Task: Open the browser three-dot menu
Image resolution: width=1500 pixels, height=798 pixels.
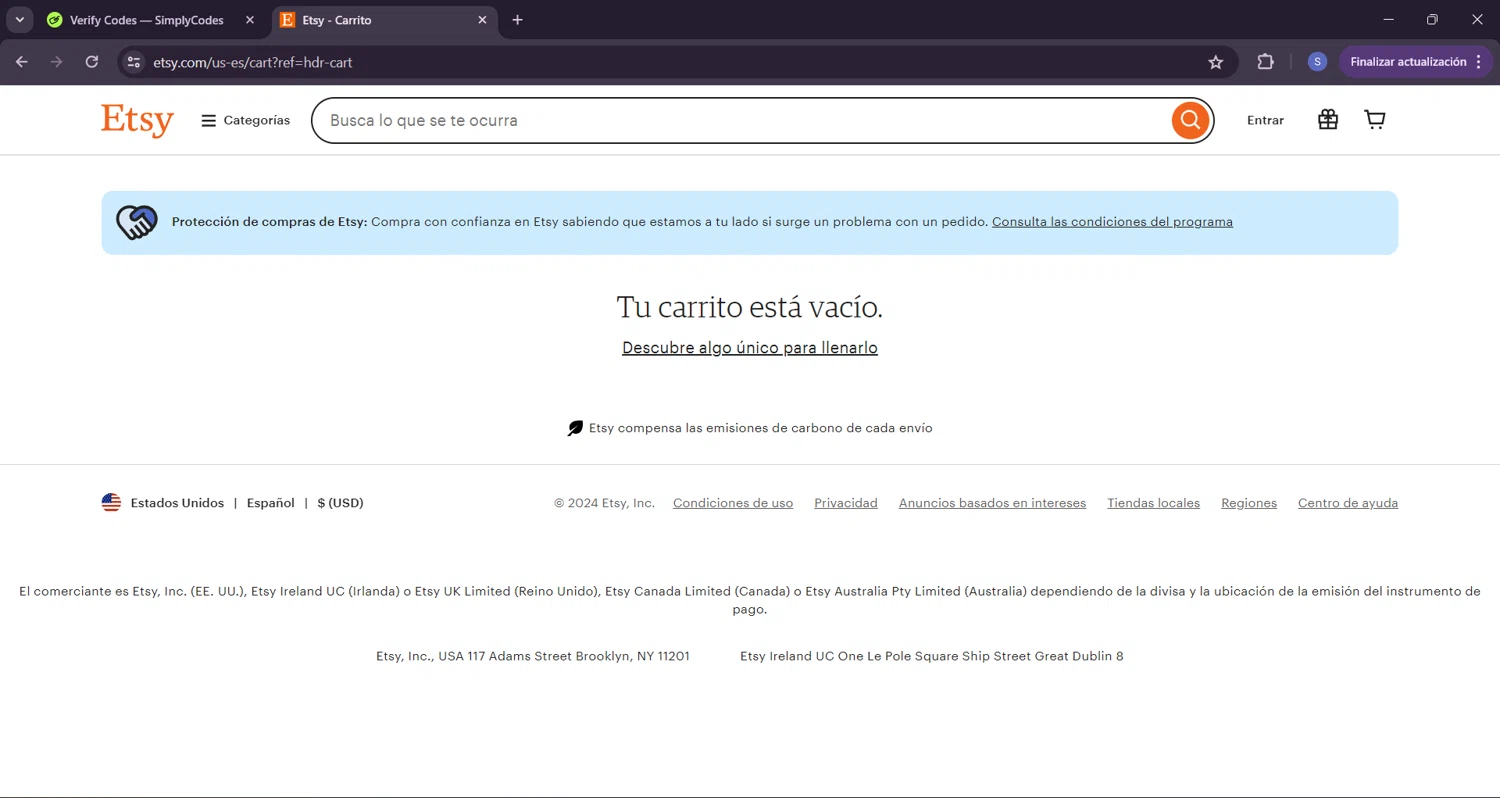Action: (x=1479, y=62)
